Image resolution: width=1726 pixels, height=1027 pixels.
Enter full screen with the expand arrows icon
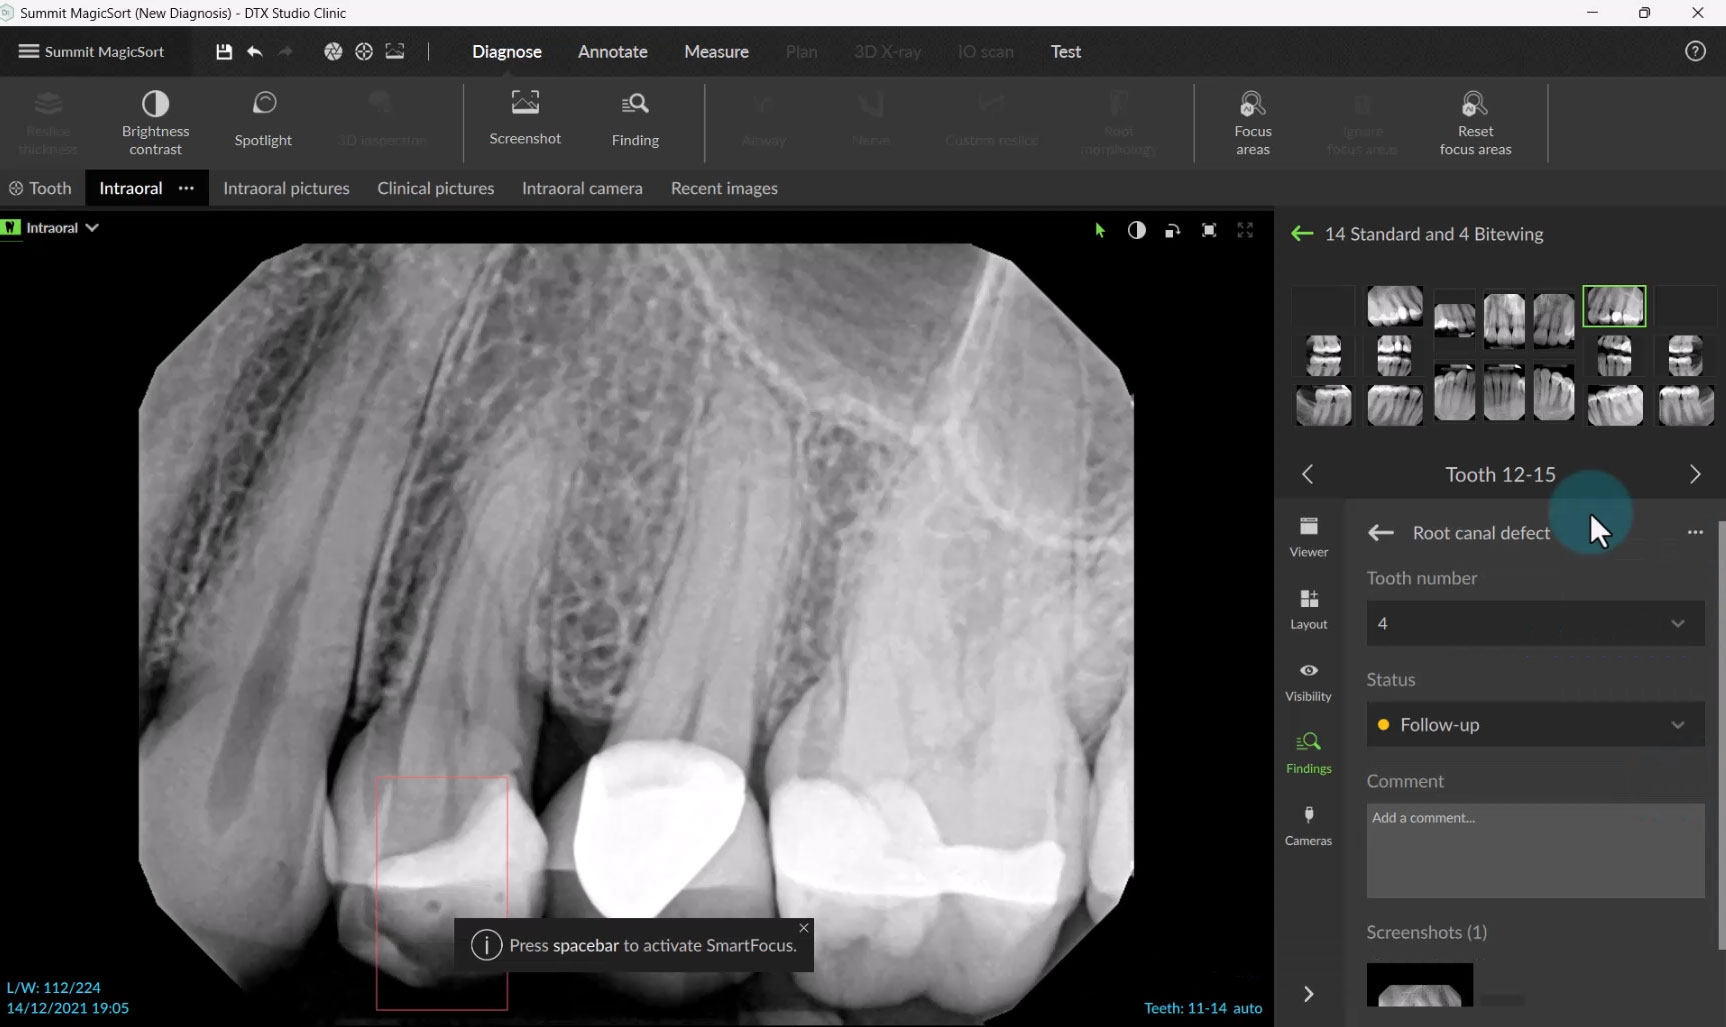(1245, 230)
